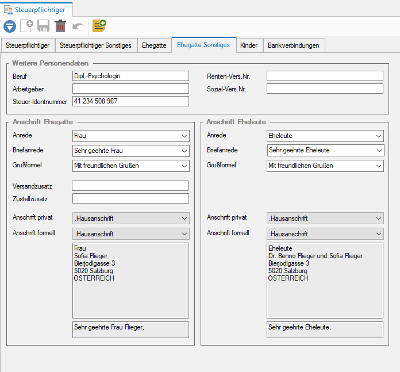400x372 pixels.
Task: Click into the Arbeitgeber input field
Action: (130, 89)
